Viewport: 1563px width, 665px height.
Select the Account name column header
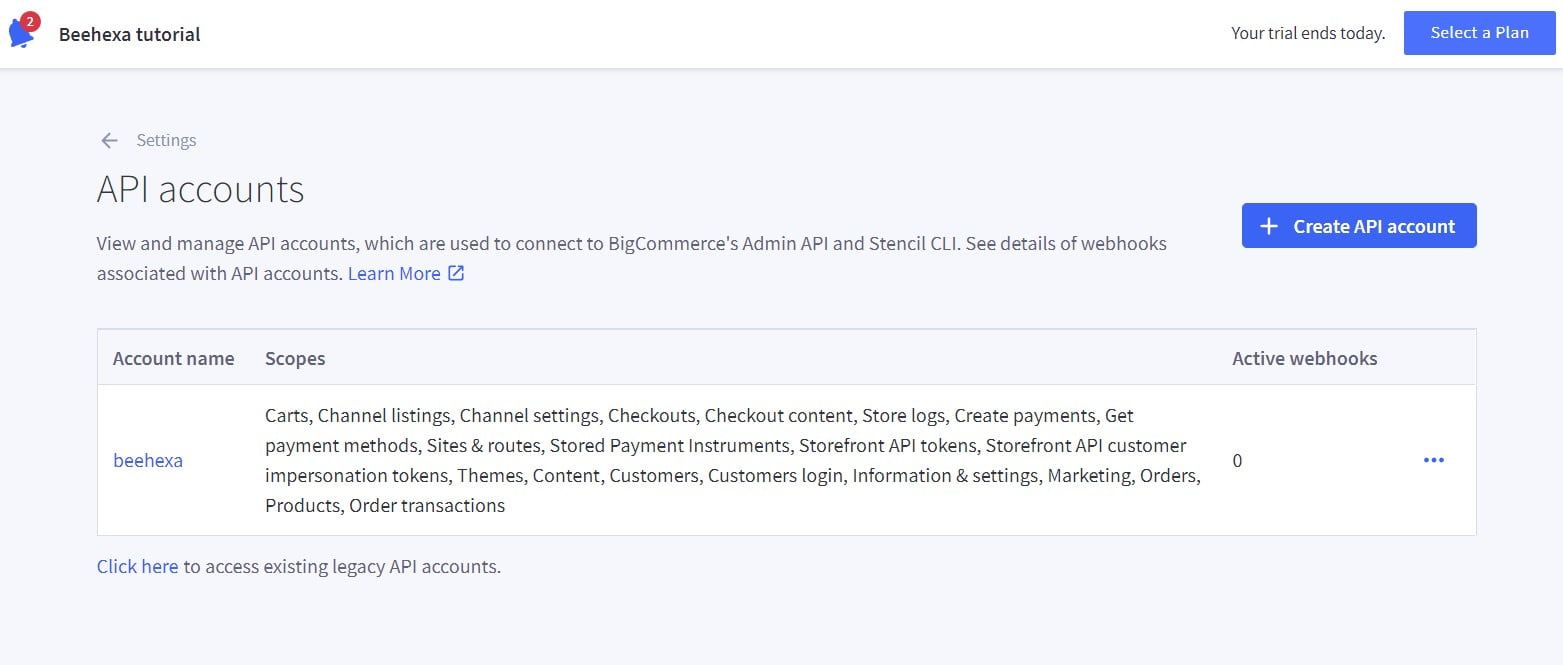pos(173,357)
